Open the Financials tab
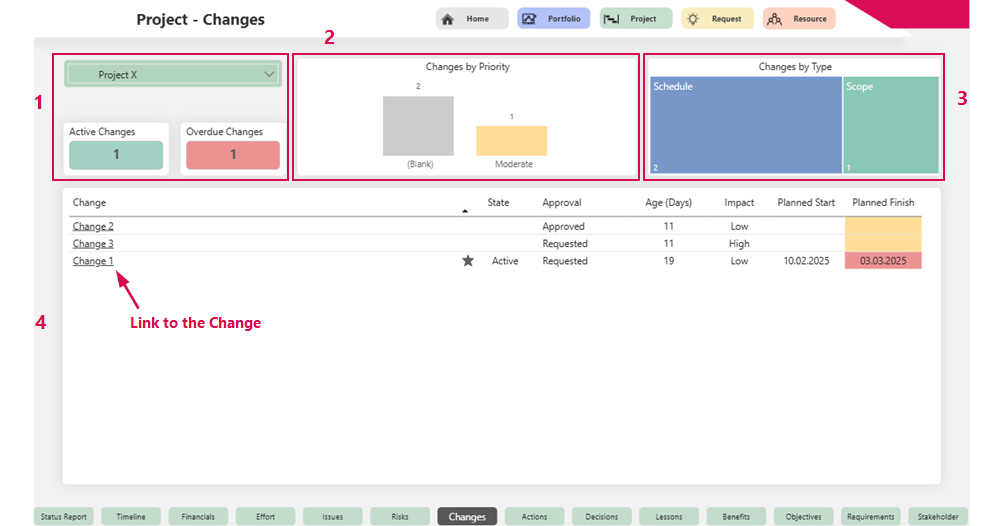The image size is (1000, 526). (x=198, y=517)
